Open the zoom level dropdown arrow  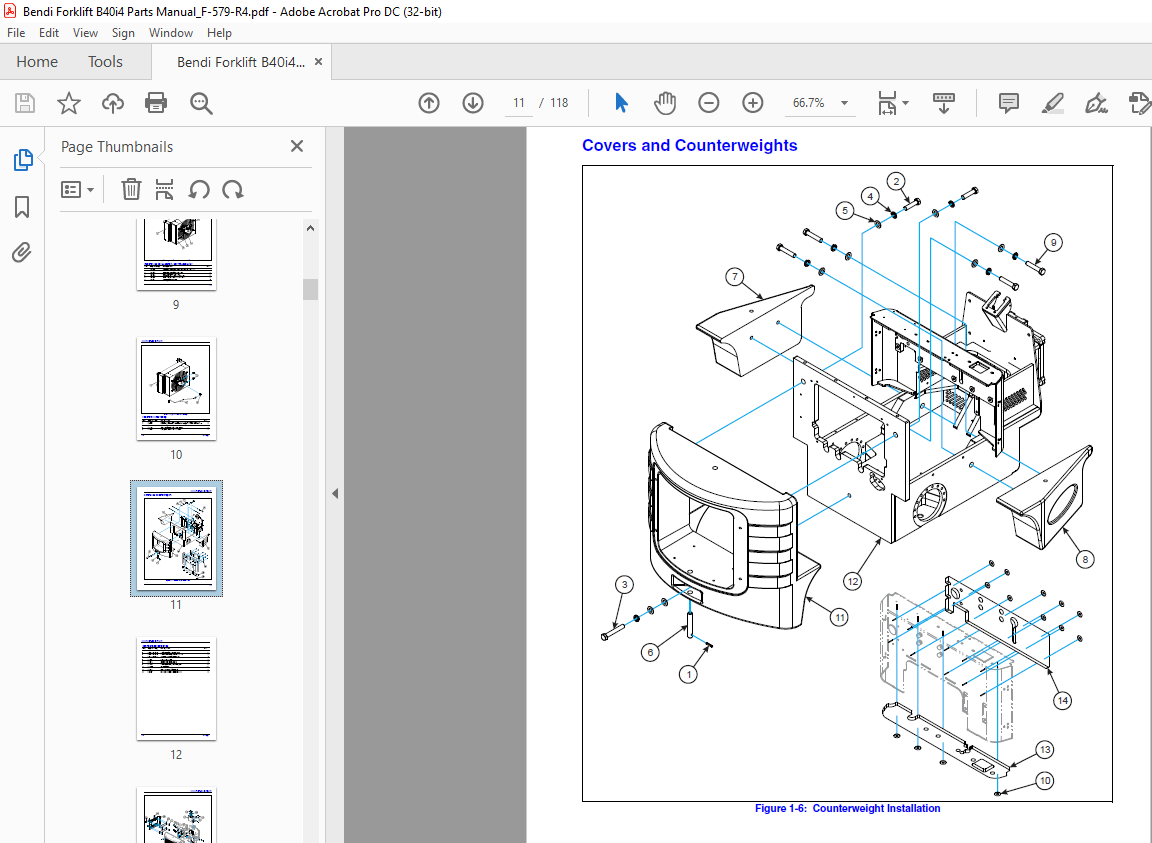(x=844, y=103)
